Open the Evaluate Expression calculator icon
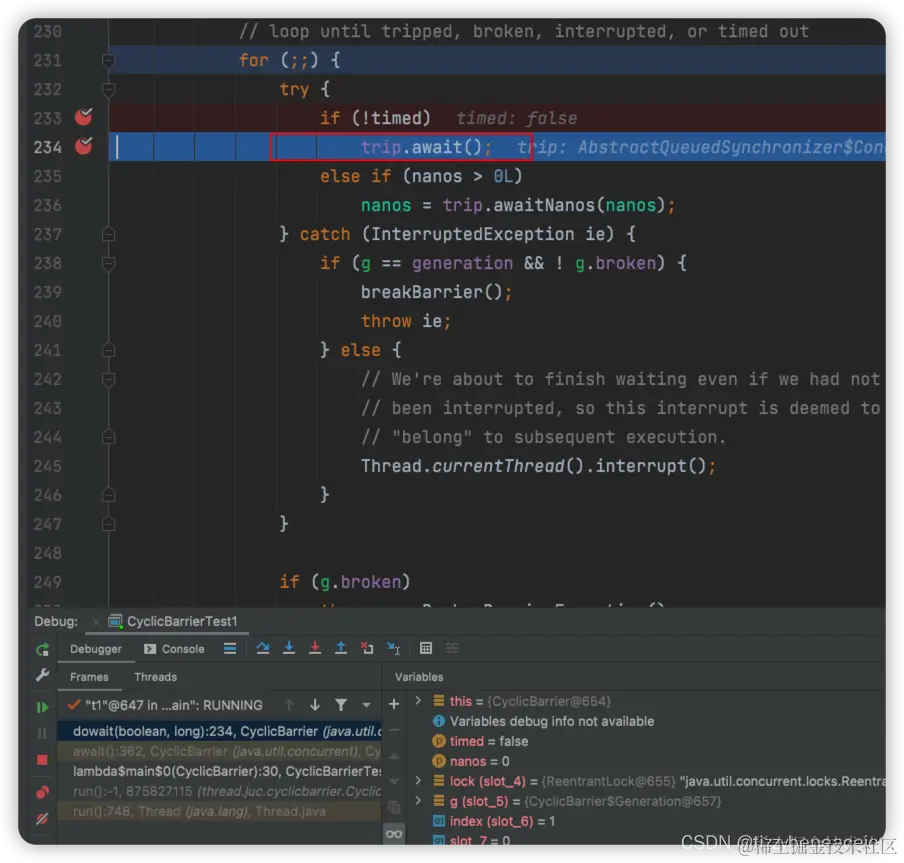The image size is (904, 863). pos(425,649)
